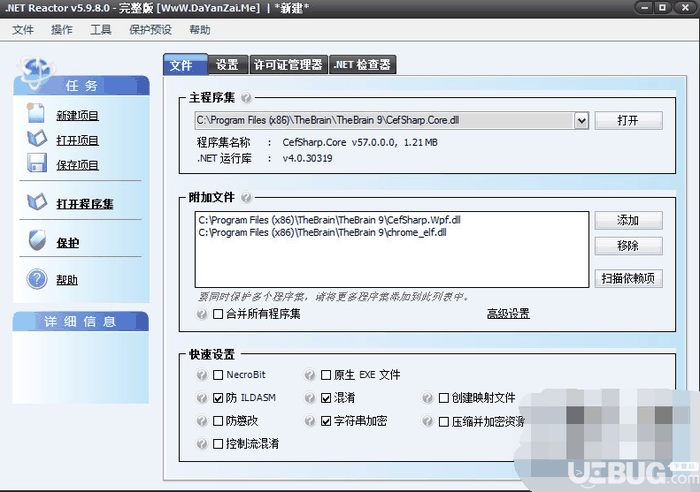
Task: Click the 新建项目 link
Action: click(x=77, y=115)
